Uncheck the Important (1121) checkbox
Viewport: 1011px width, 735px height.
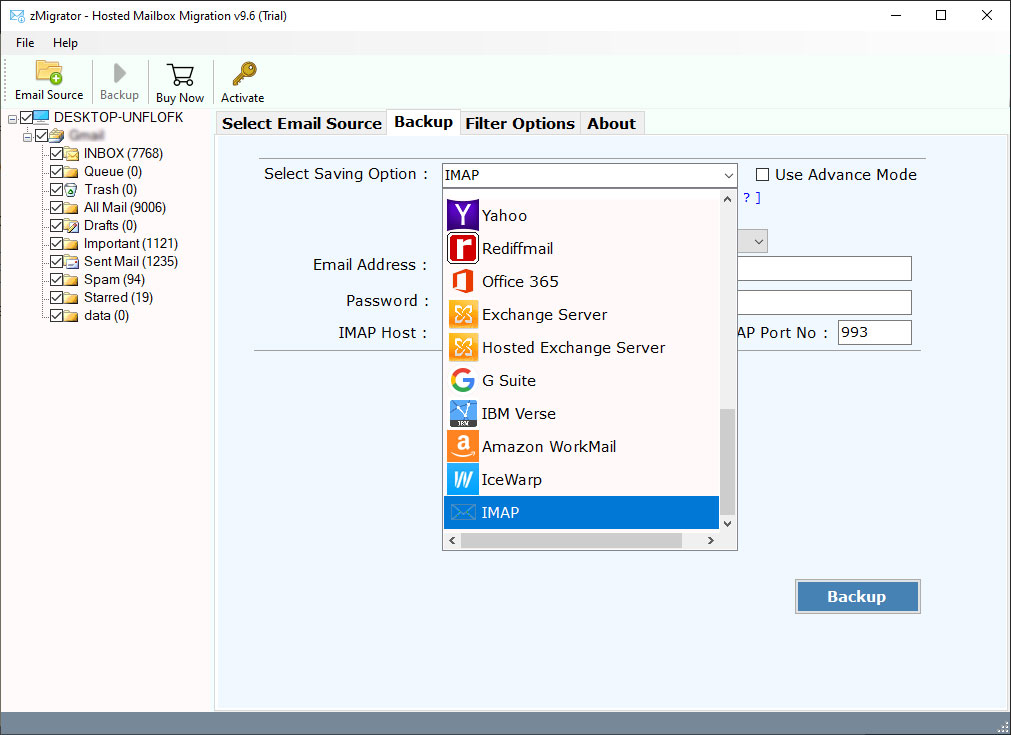(57, 244)
